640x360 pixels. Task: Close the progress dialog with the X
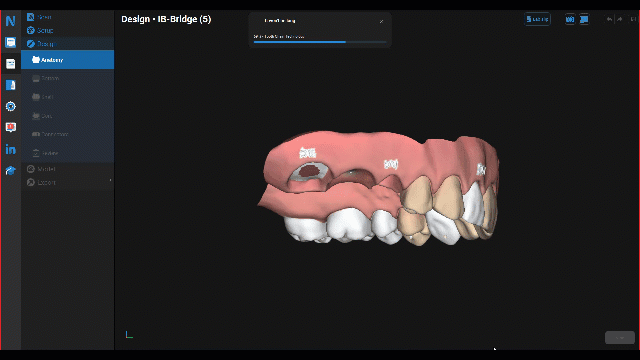381,21
